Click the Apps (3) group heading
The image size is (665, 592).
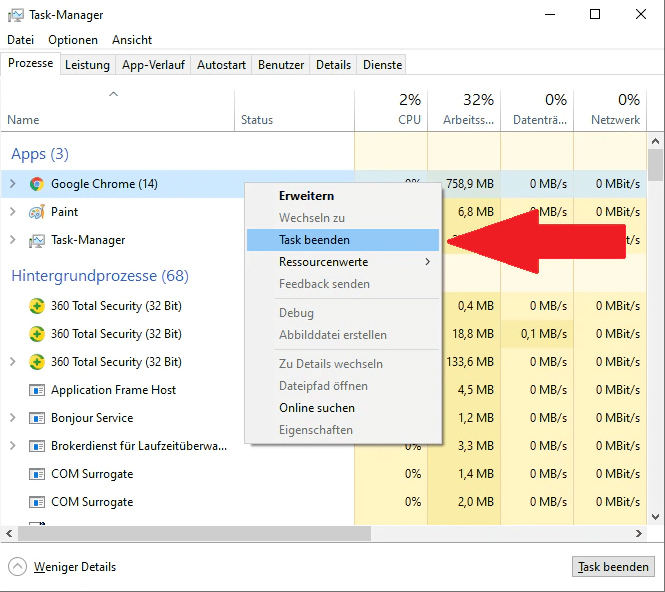(x=40, y=154)
